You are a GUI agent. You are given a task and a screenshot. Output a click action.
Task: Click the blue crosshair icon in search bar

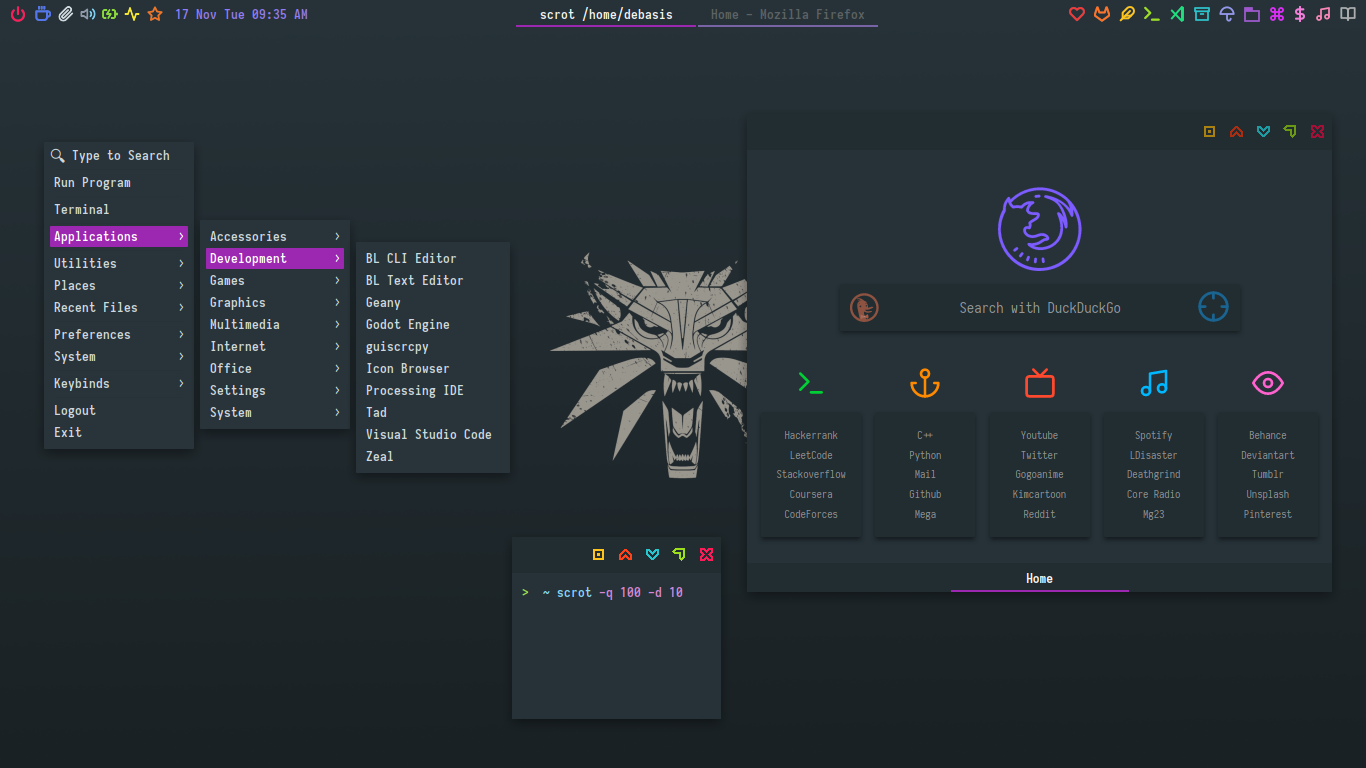point(1213,307)
